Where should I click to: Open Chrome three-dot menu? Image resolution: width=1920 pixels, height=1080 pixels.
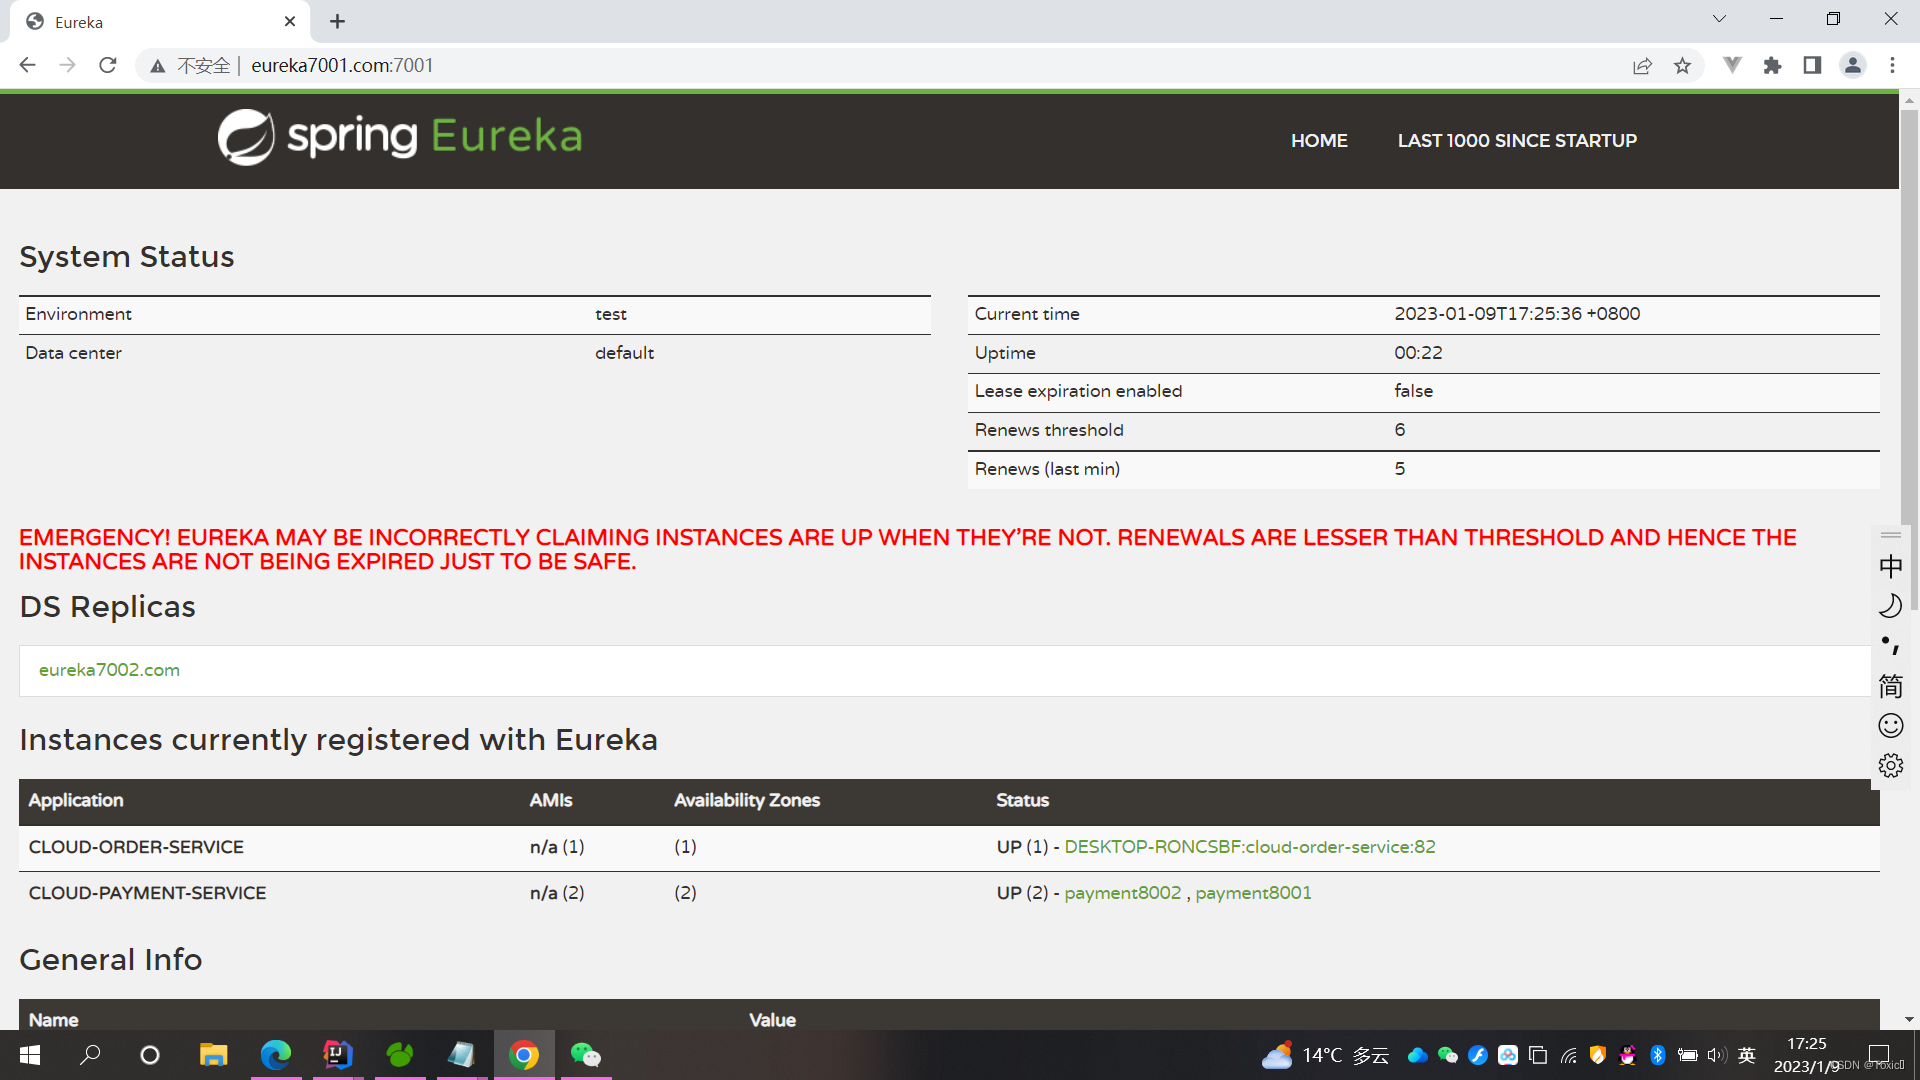(x=1892, y=66)
